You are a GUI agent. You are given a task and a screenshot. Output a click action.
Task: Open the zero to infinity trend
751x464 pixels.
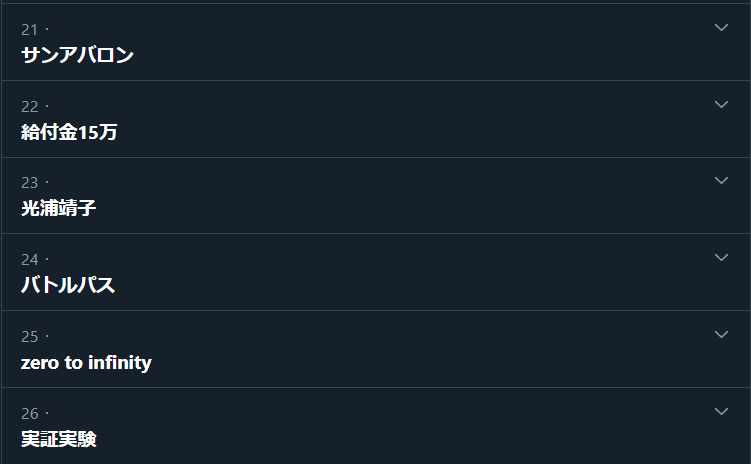[x=86, y=363]
